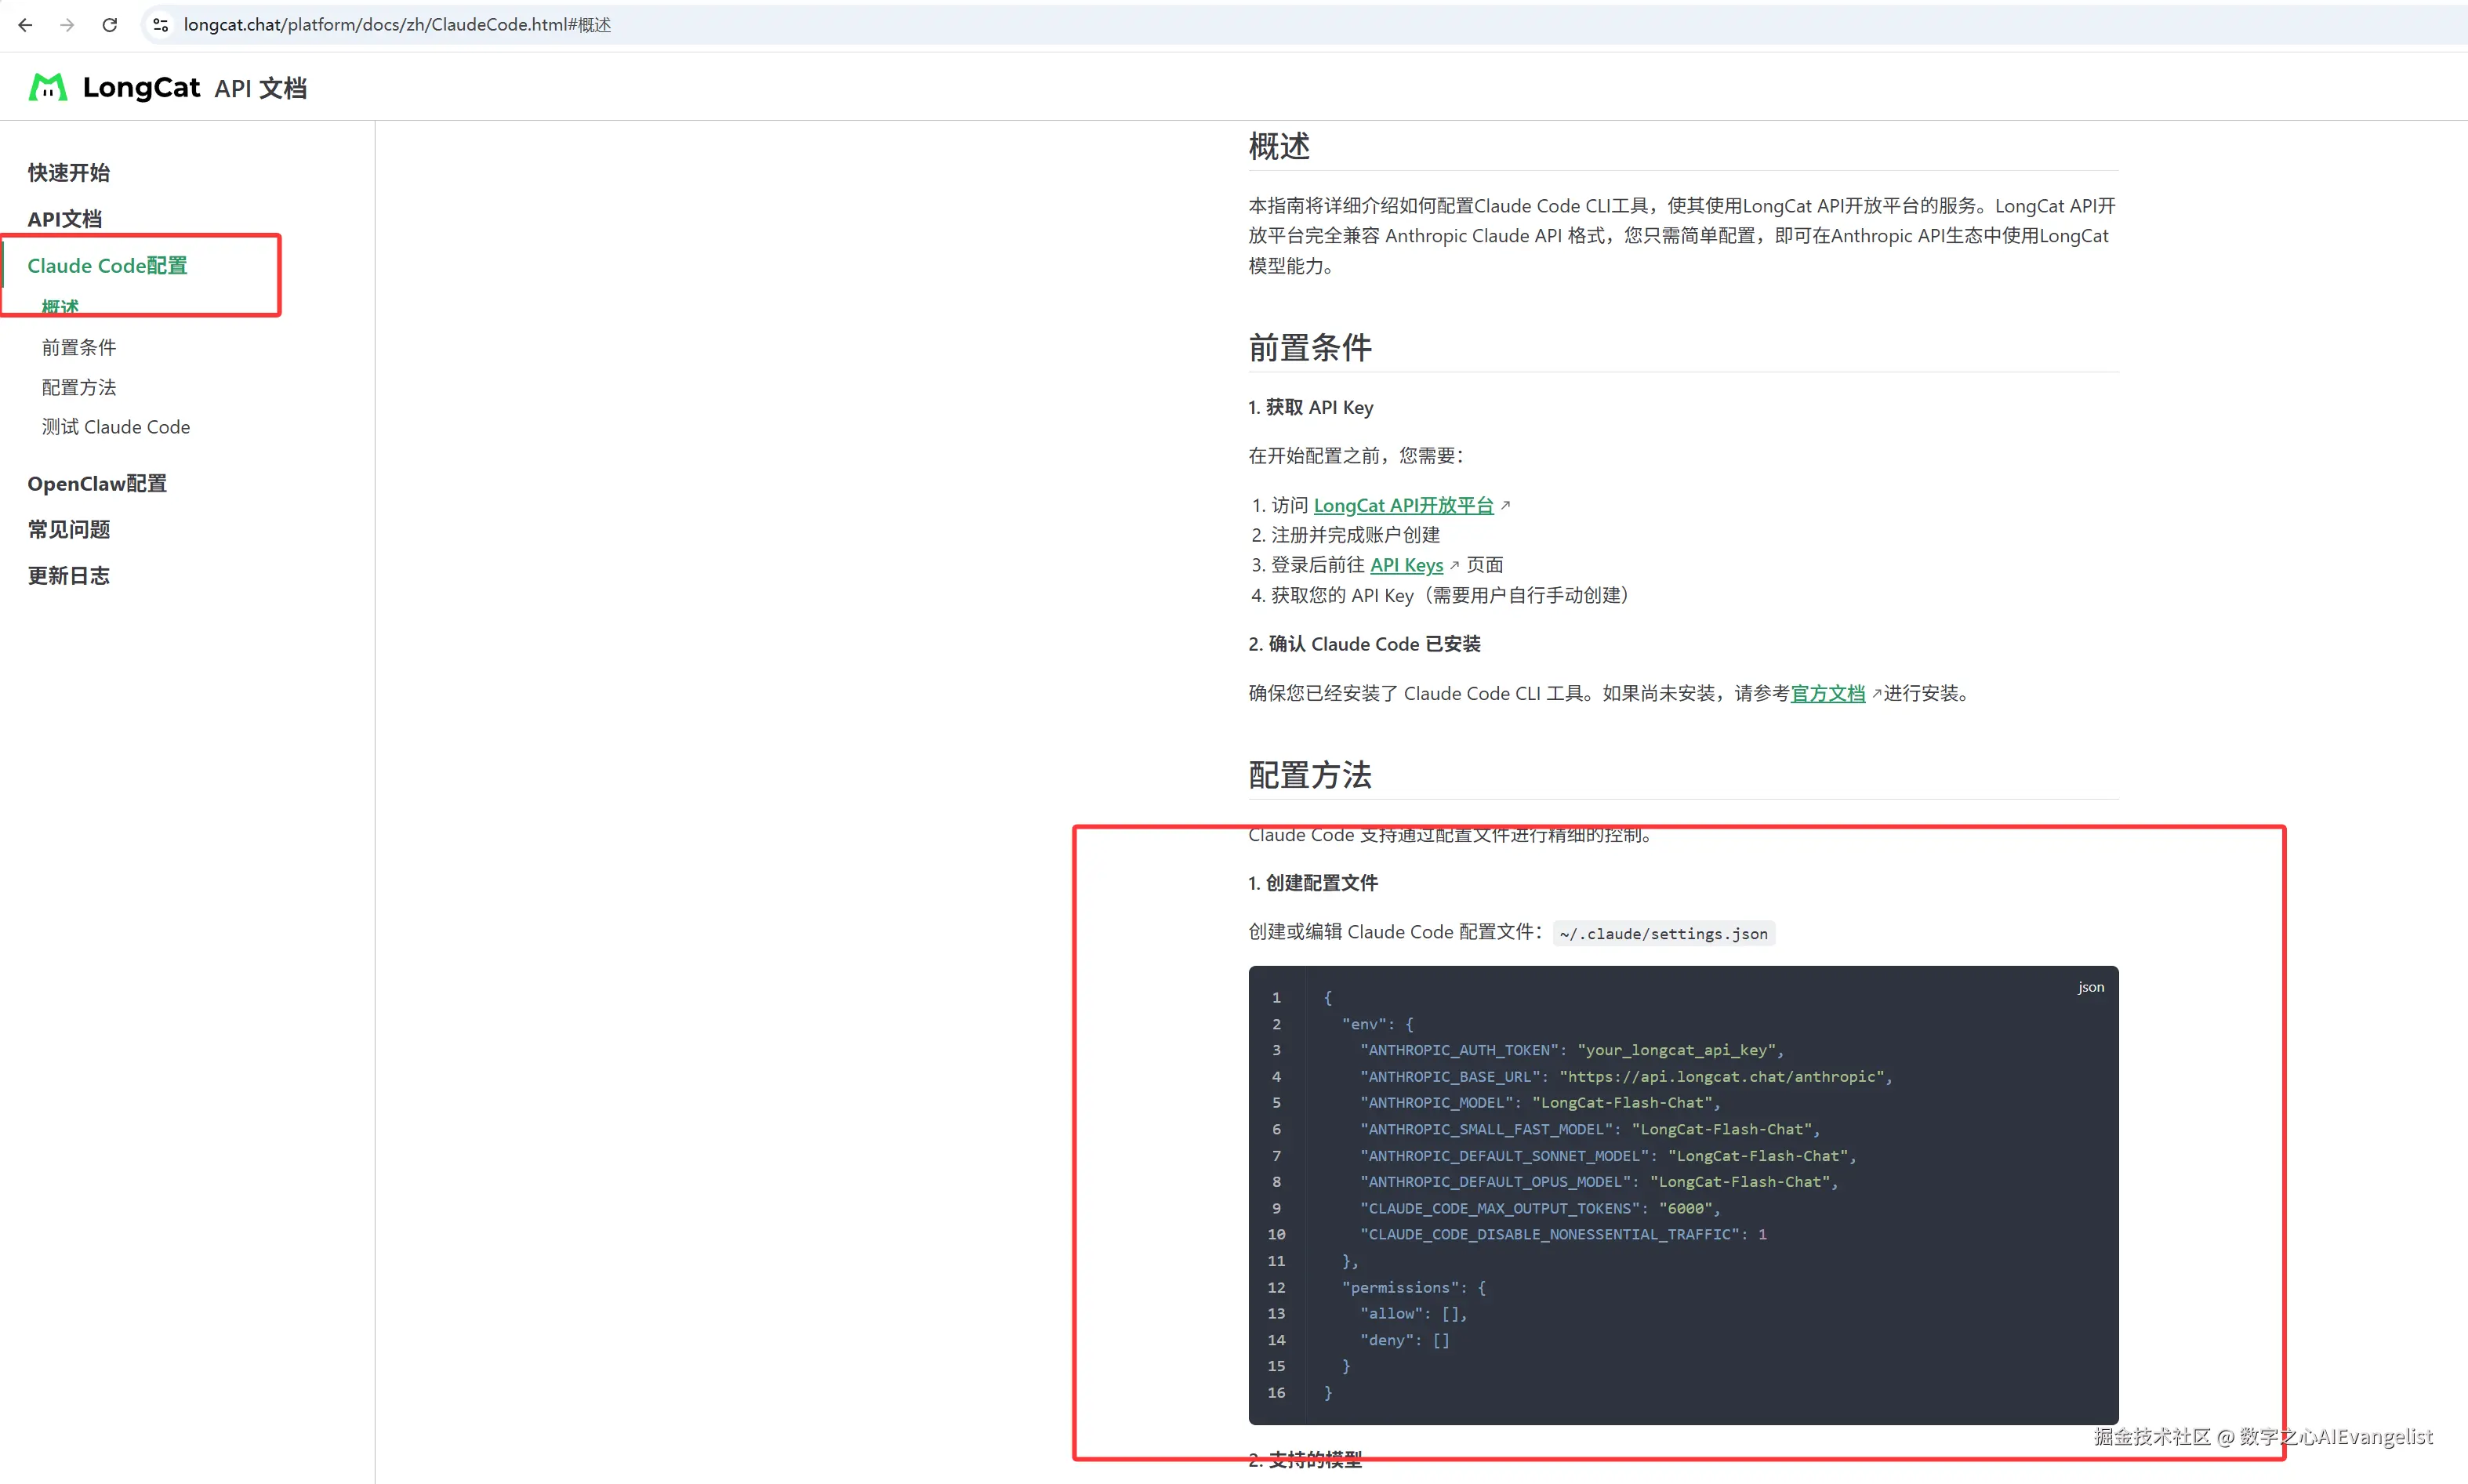This screenshot has height=1484, width=2468.
Task: Expand 常见问题 sidebar section
Action: click(68, 529)
